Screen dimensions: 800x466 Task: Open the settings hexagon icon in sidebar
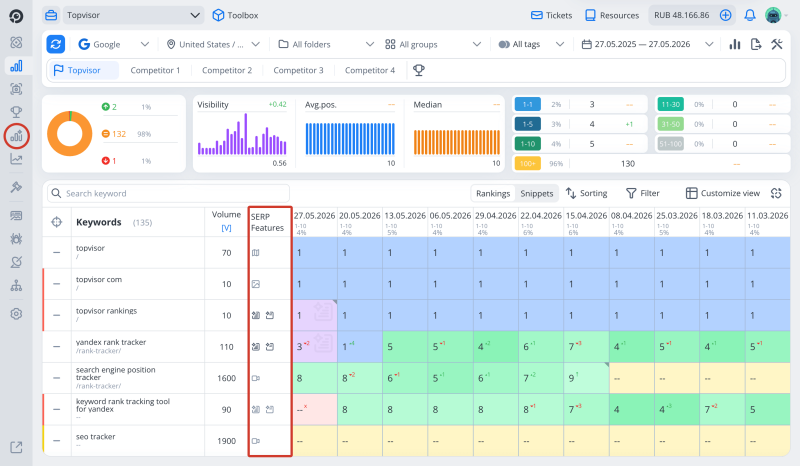[x=16, y=313]
